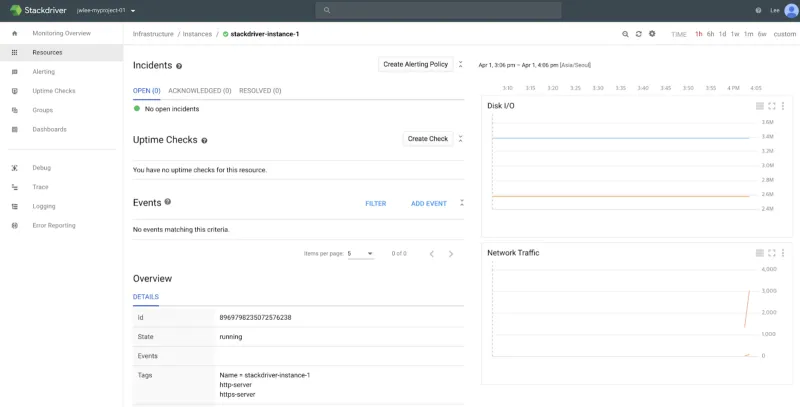Go to Instances breadcrumb
This screenshot has height=407, width=800.
click(197, 34)
